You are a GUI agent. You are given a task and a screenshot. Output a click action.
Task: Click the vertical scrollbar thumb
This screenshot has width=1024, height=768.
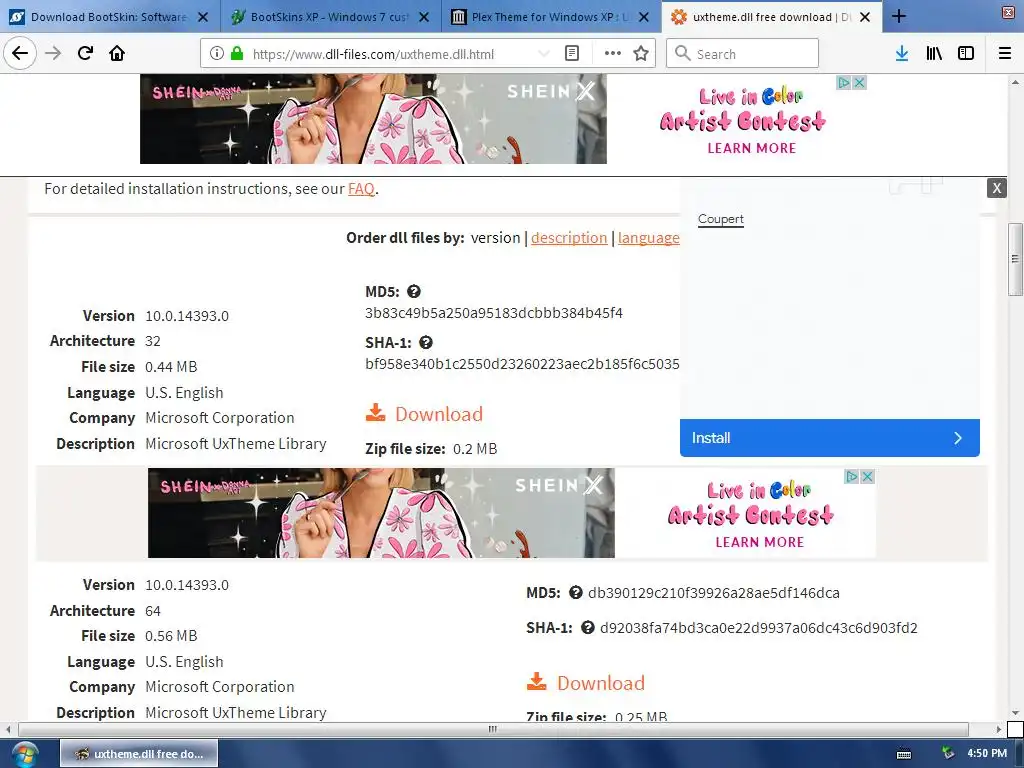pos(1015,259)
